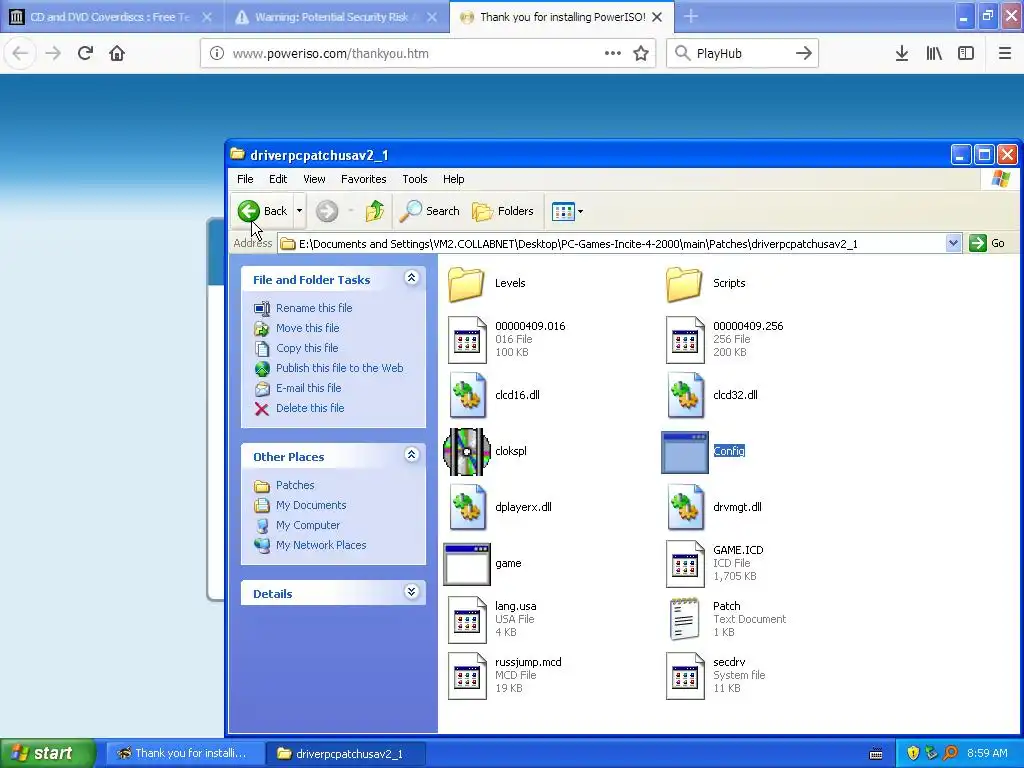Click Rename this file link
This screenshot has width=1024, height=768.
pyautogui.click(x=313, y=308)
